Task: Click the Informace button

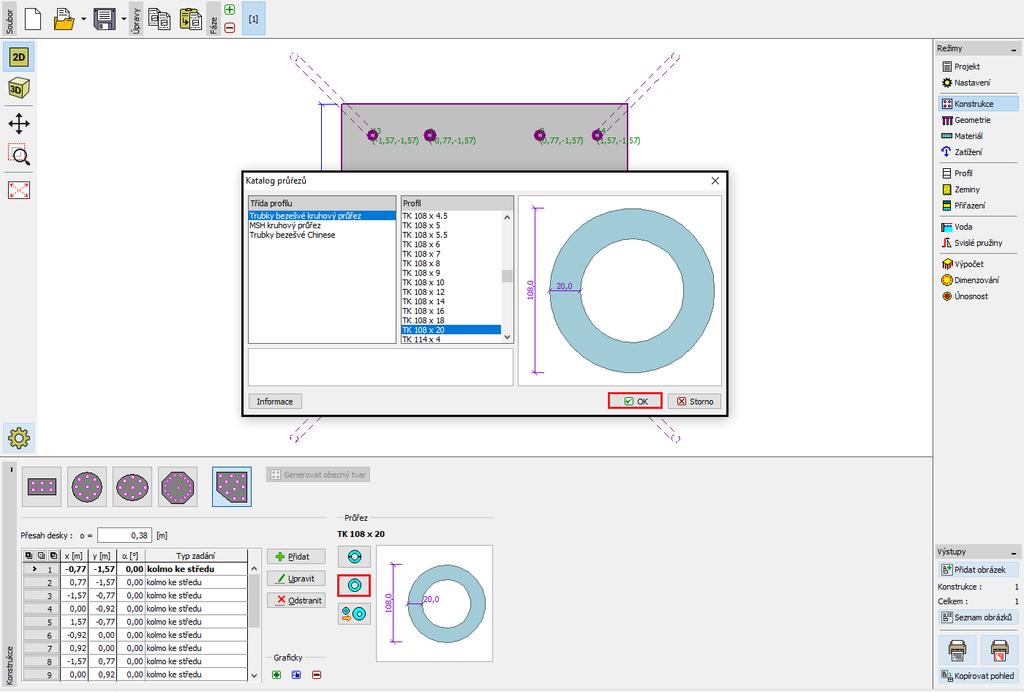Action: (x=275, y=401)
